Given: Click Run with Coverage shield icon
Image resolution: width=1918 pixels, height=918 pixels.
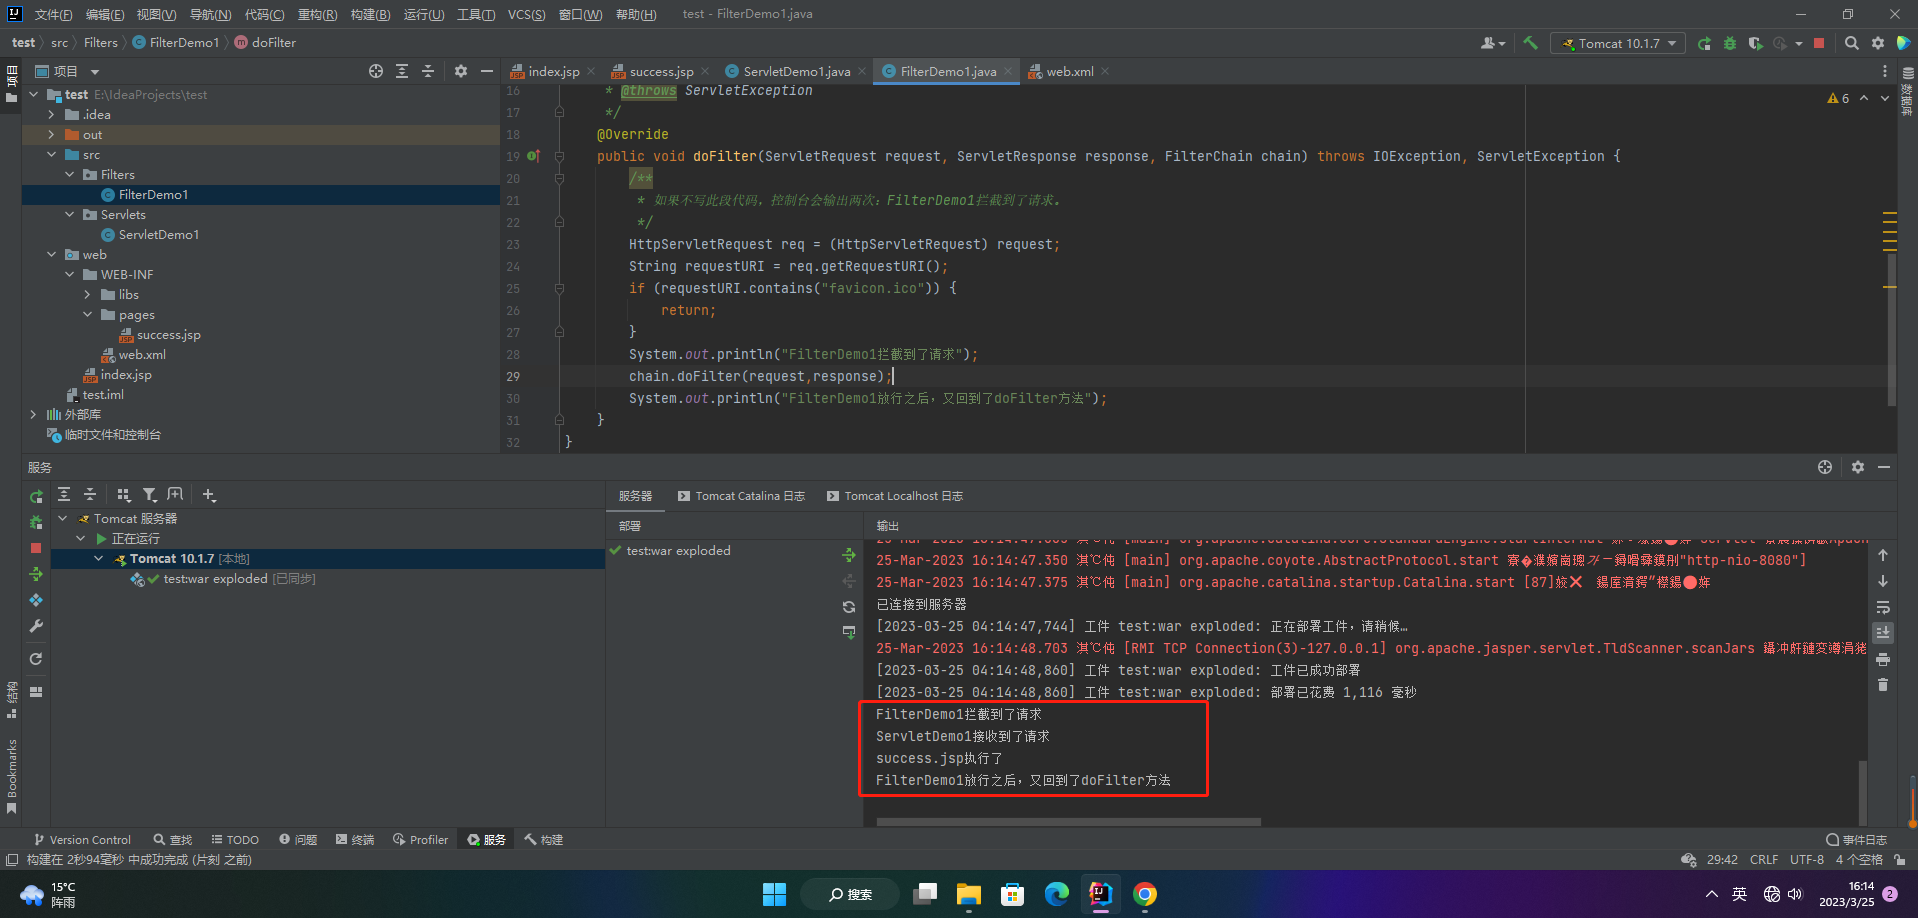Looking at the screenshot, I should point(1755,43).
